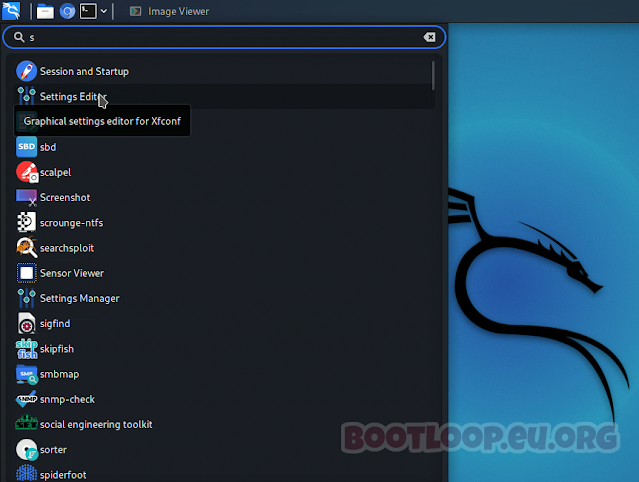Screen dimensions: 639x482
Task: Click the skipfish logo icon
Action: coord(26,349)
